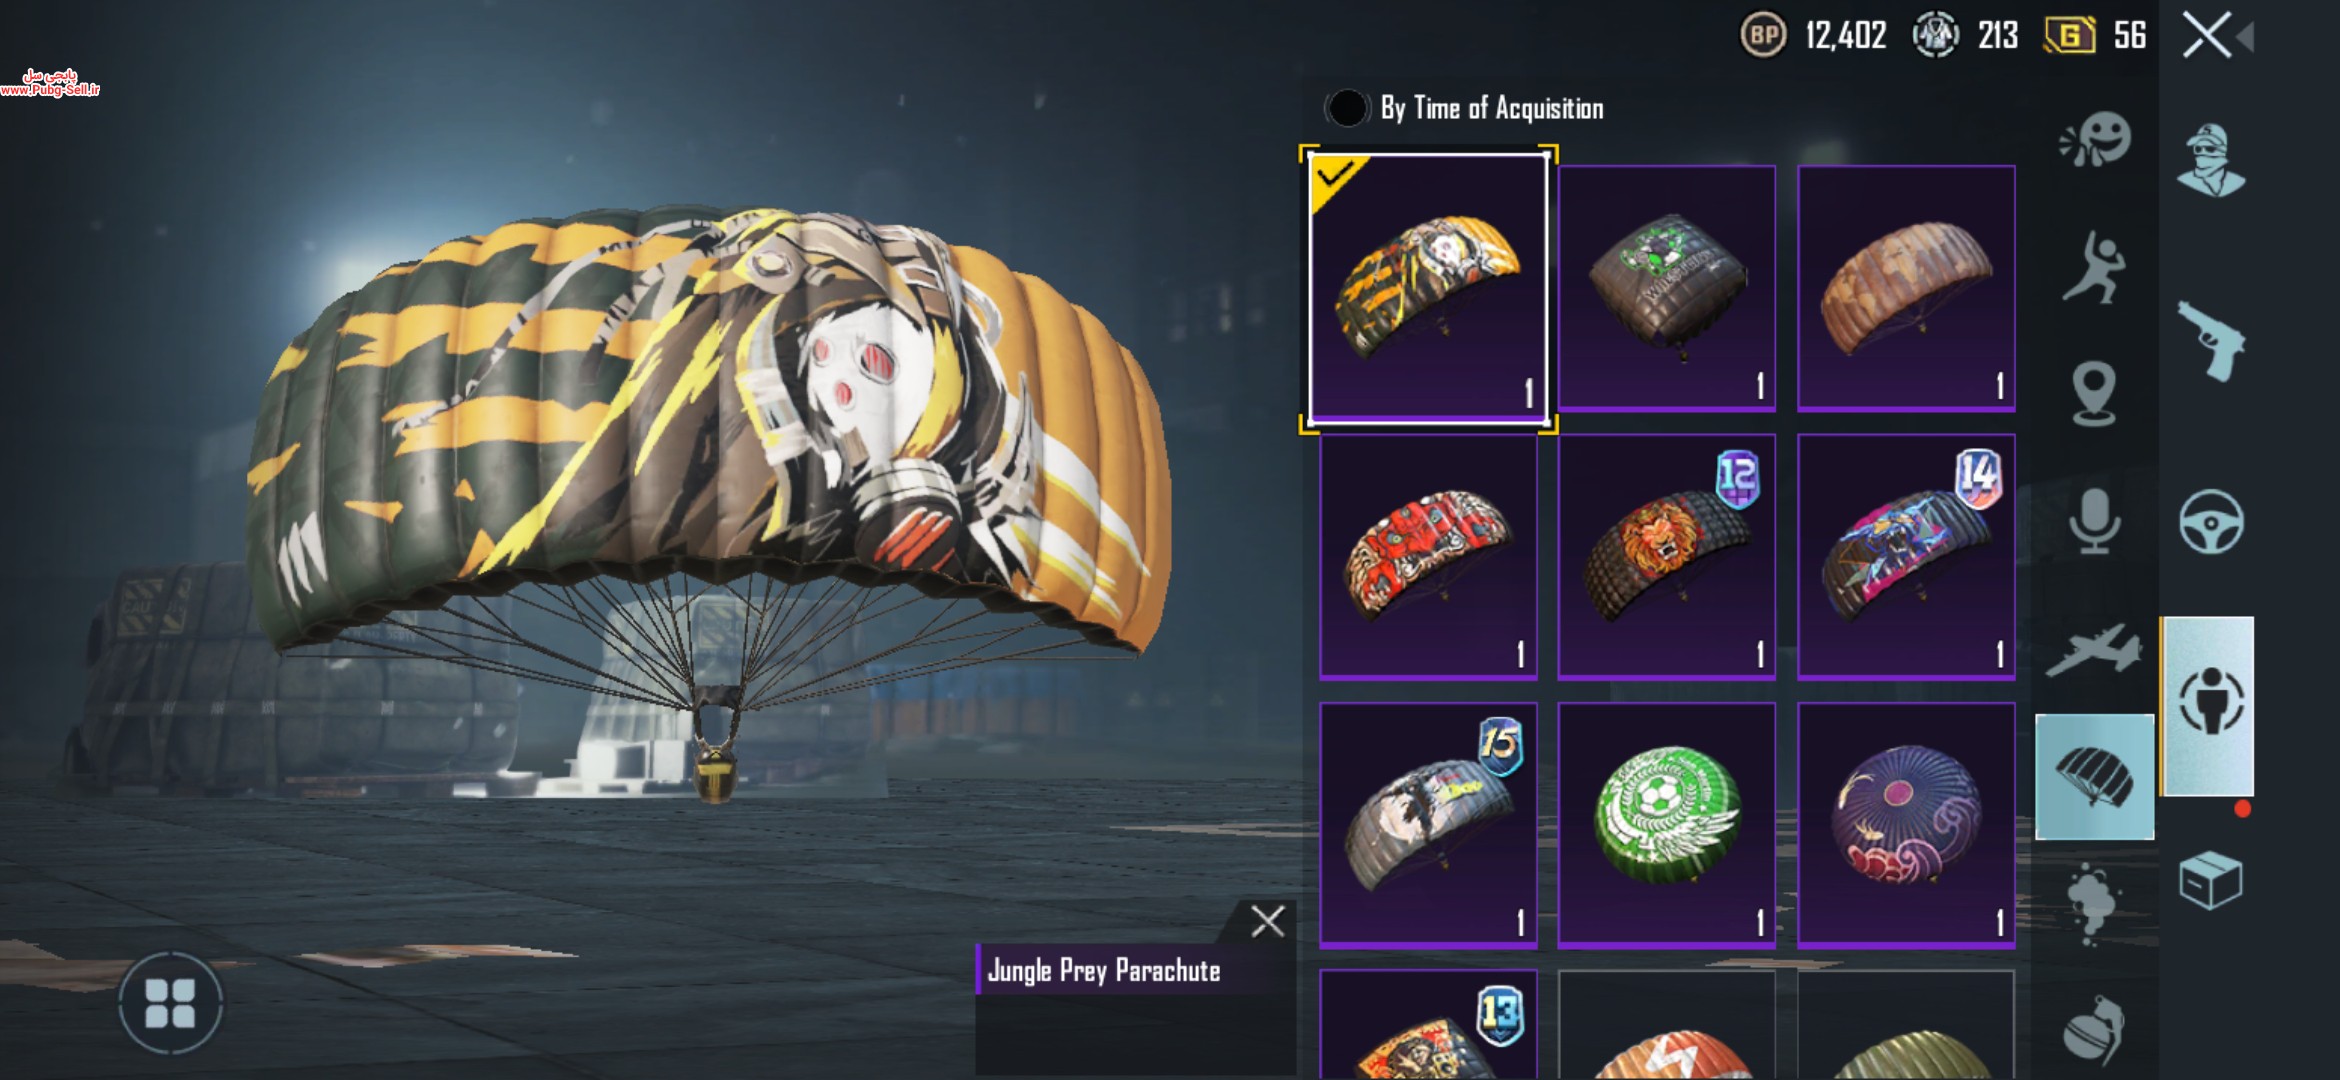The image size is (2340, 1080).
Task: Dismiss the Jungle Prey Parachute tooltip
Action: click(x=1267, y=921)
